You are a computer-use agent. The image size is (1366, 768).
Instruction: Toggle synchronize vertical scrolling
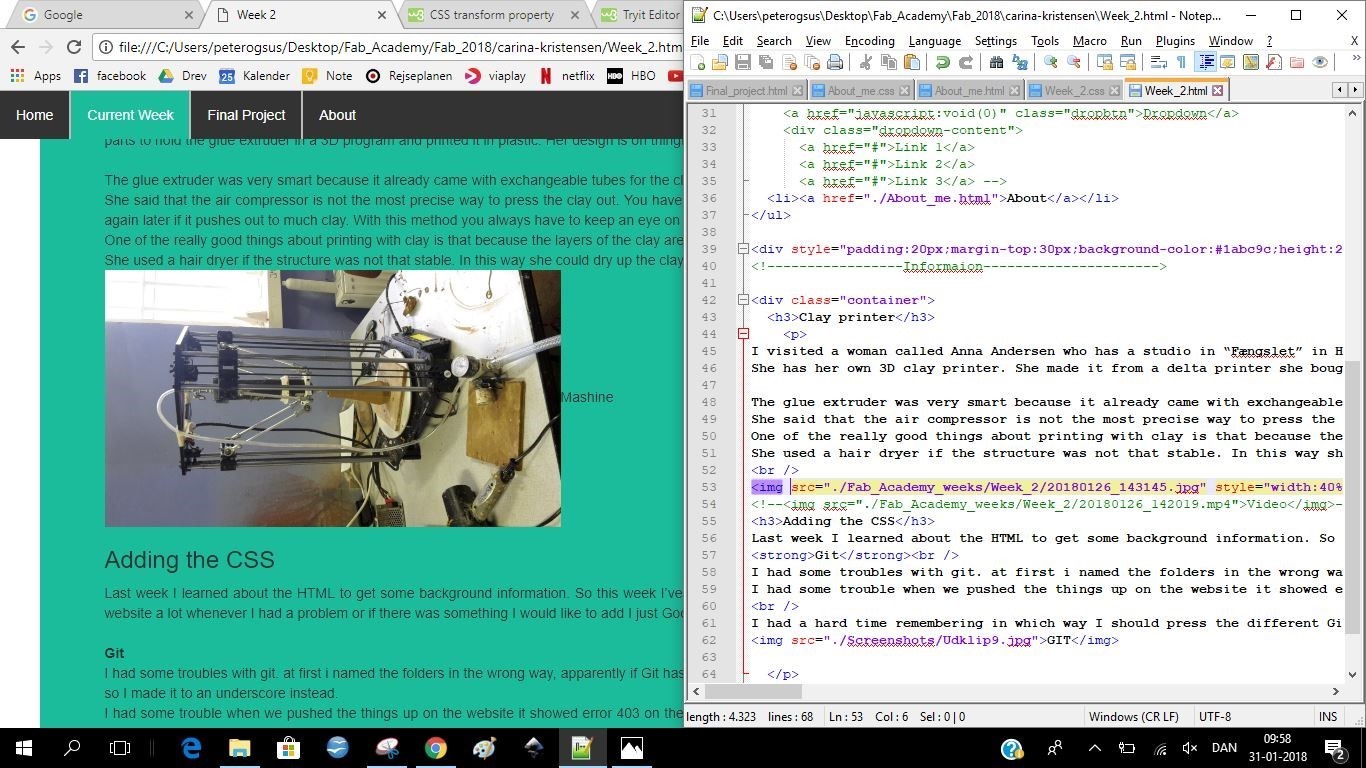point(1104,62)
